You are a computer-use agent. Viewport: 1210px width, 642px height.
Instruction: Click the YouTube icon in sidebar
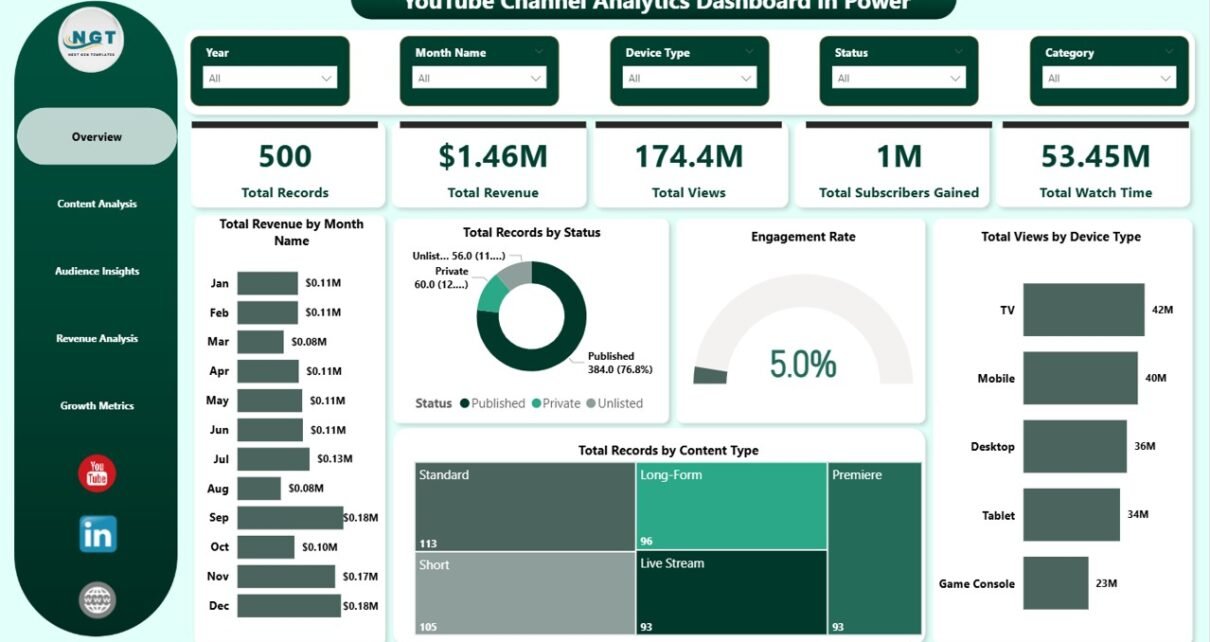(x=97, y=473)
